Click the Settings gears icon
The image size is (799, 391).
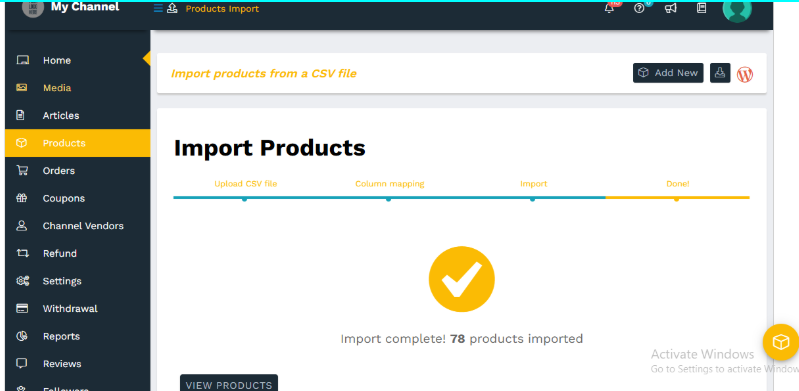pyautogui.click(x=22, y=280)
